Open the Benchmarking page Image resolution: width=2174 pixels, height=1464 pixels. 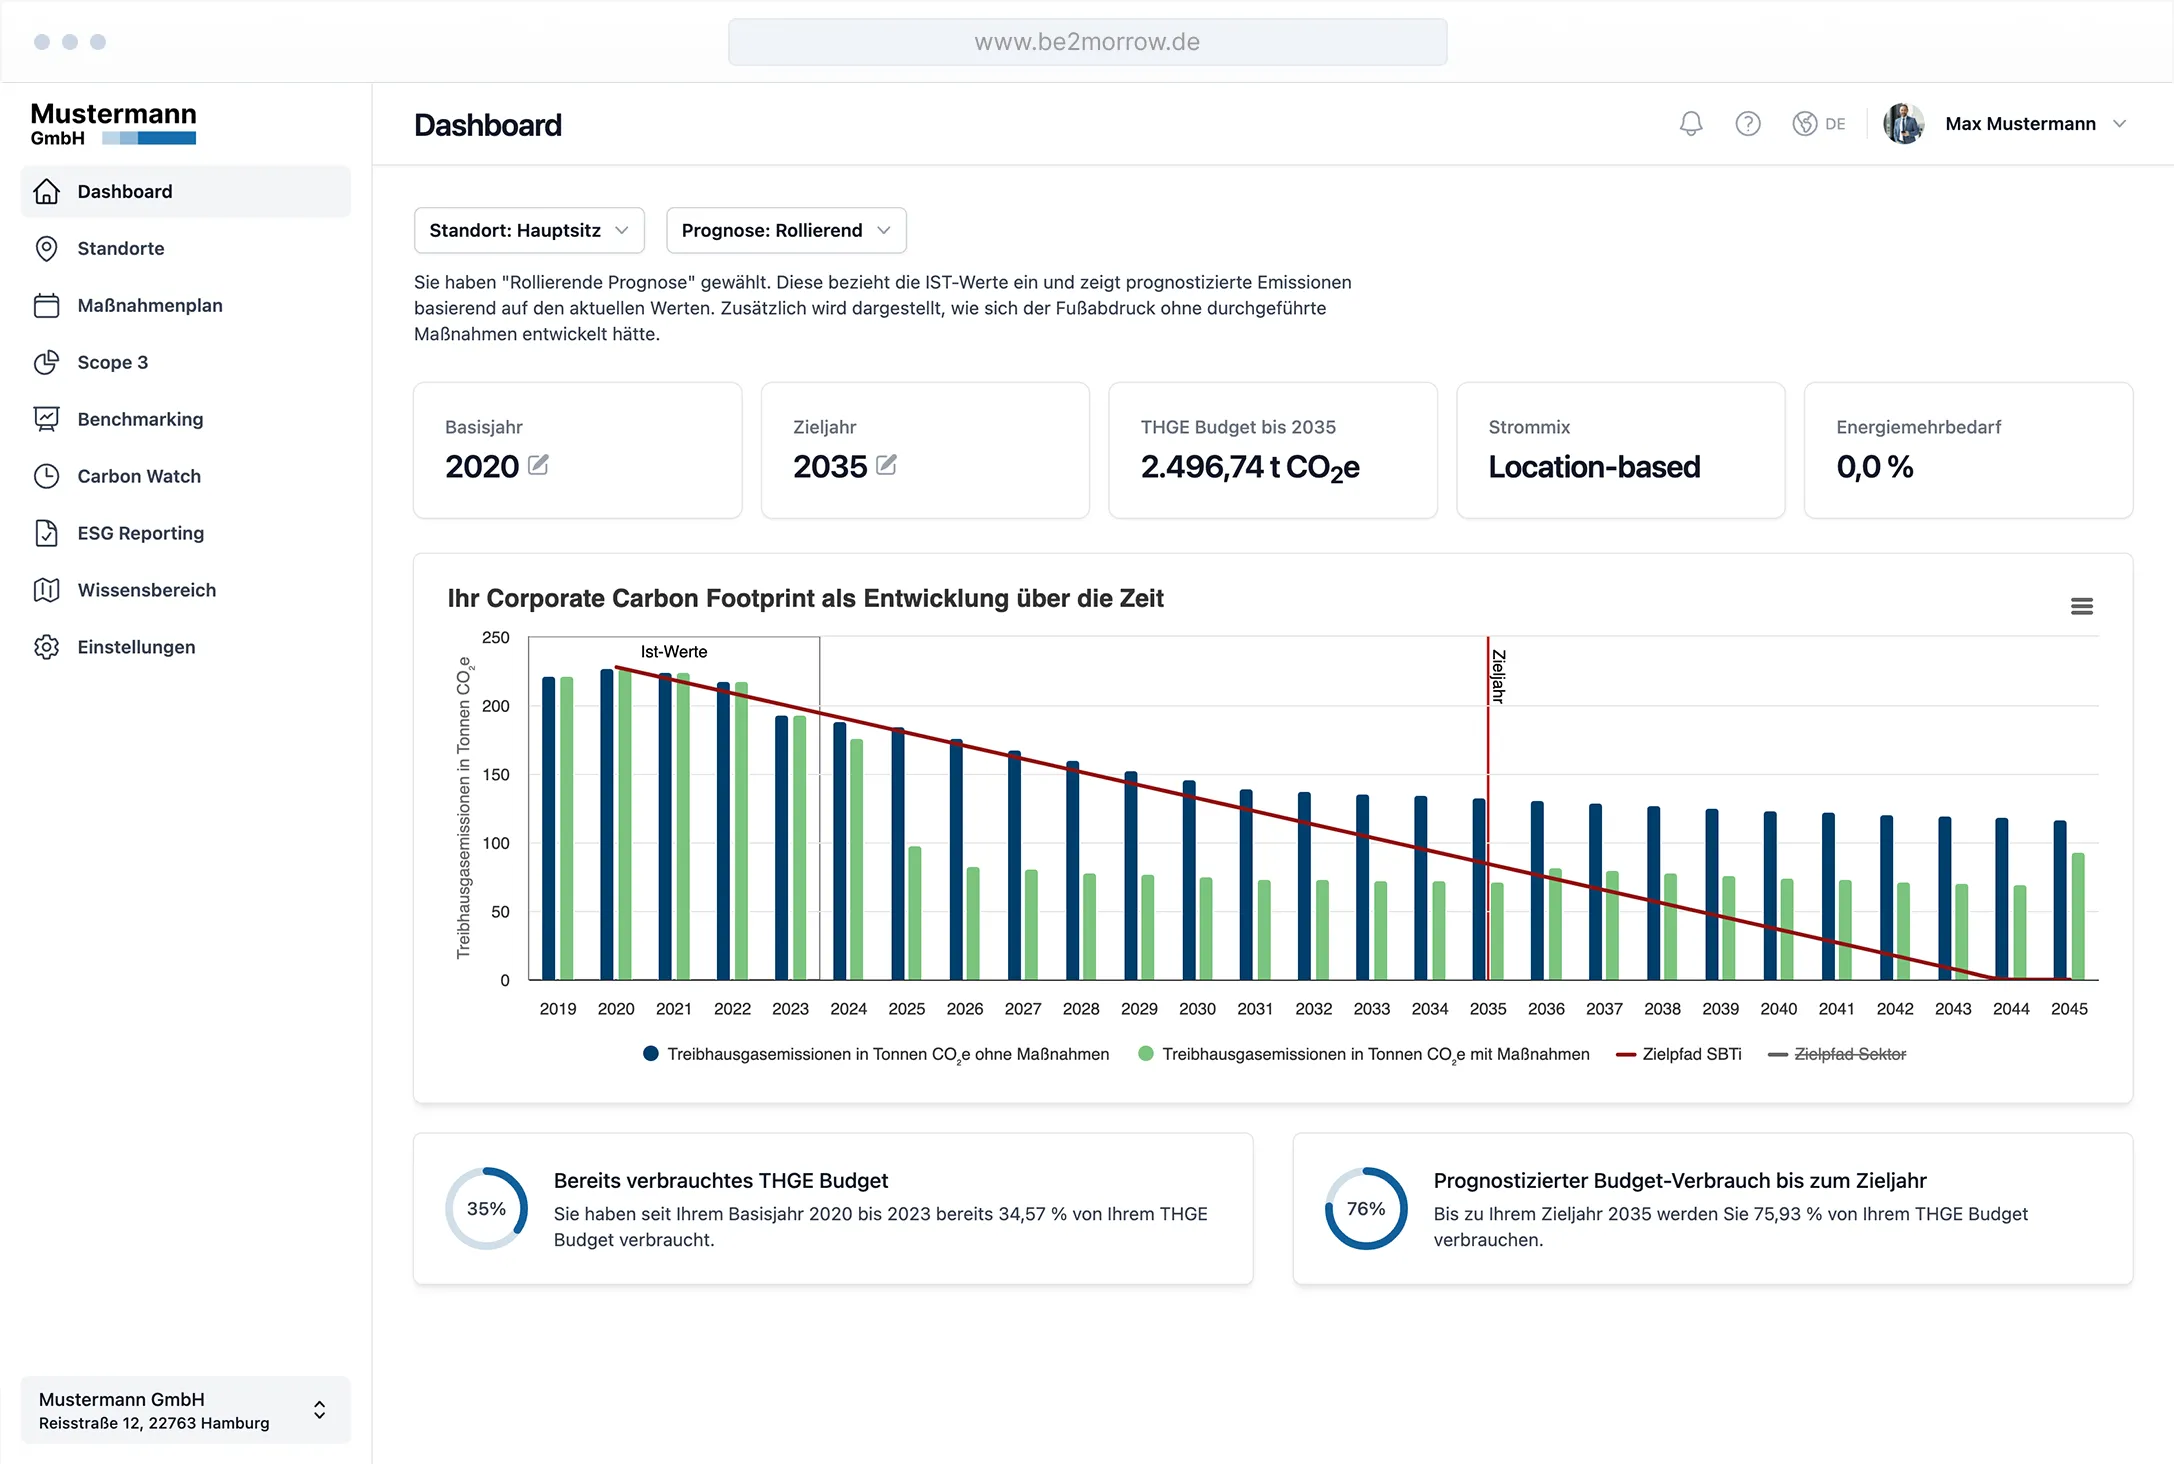point(140,419)
